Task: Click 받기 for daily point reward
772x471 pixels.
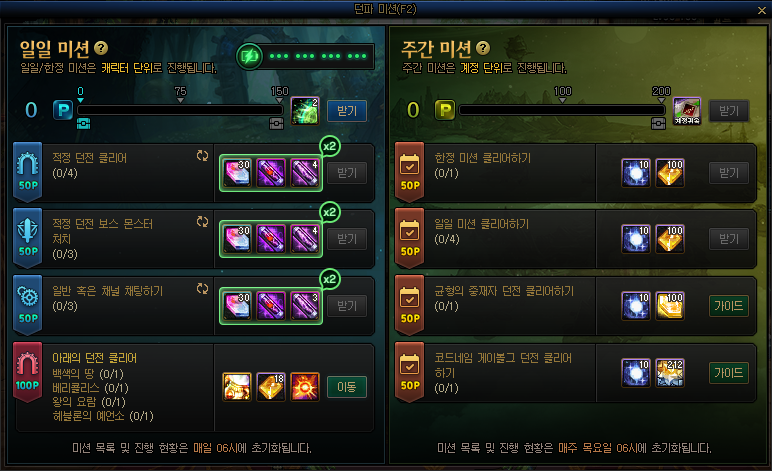Action: tap(347, 111)
